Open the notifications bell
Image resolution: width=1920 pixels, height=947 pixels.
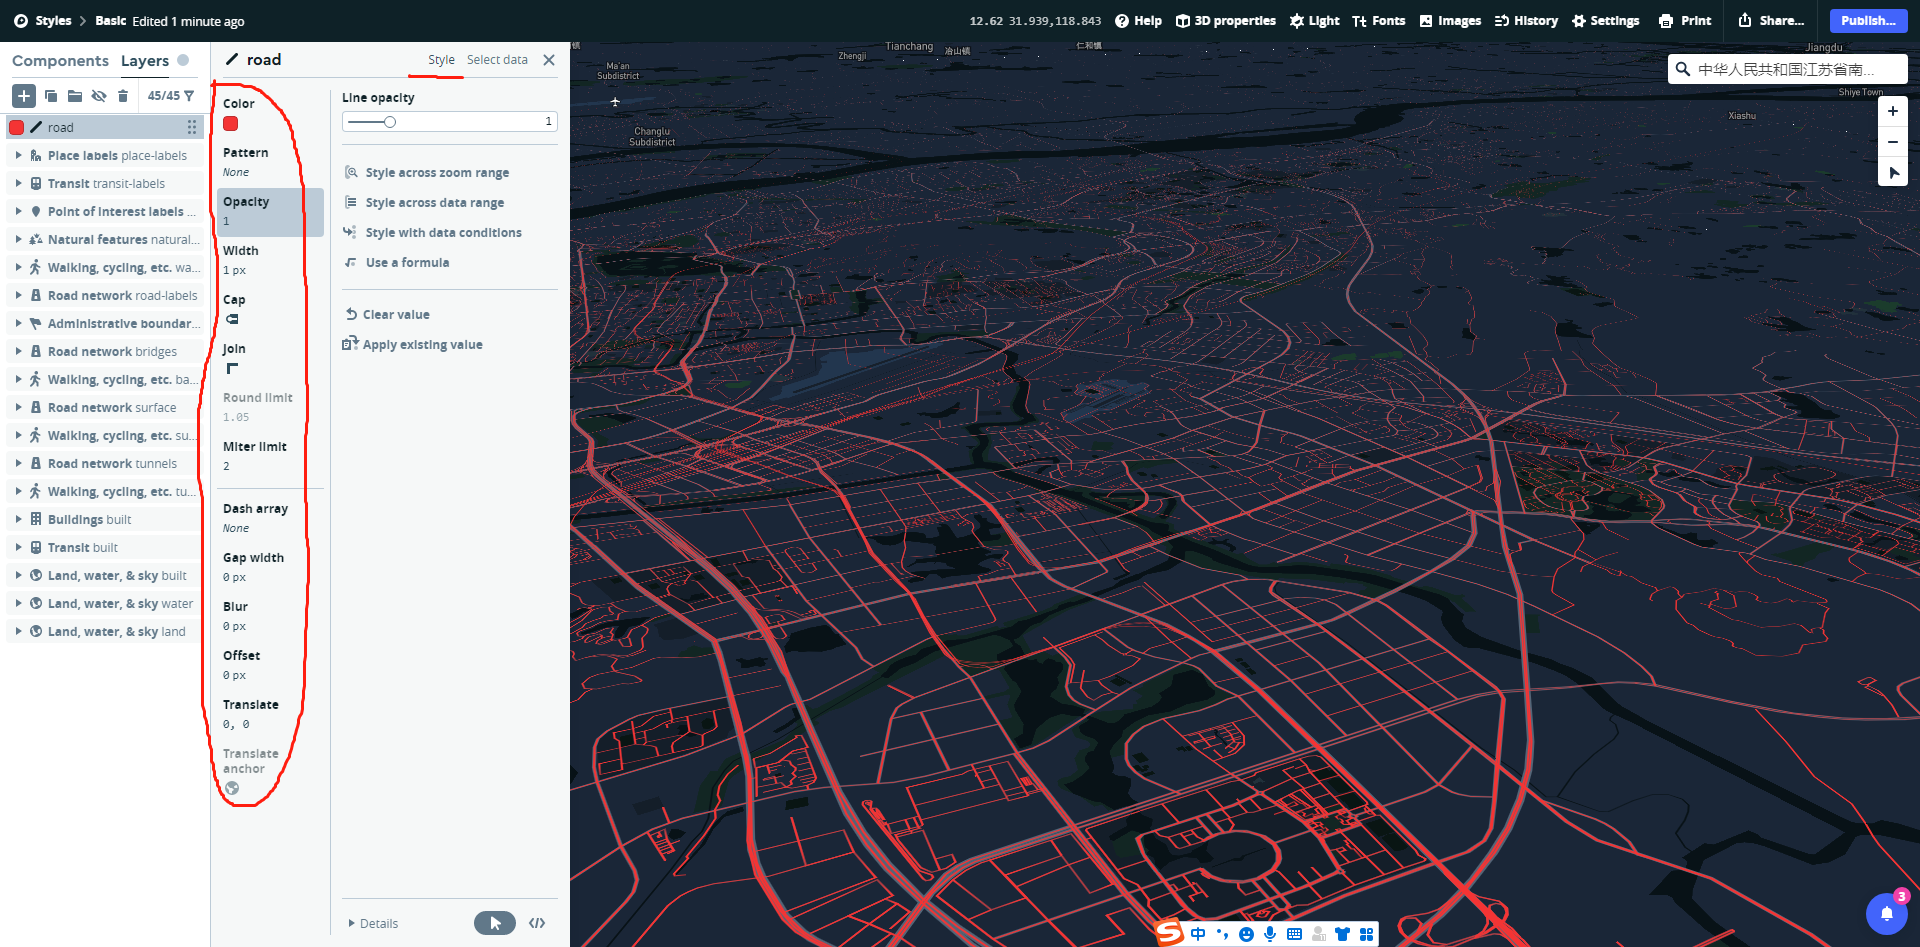pos(1887,913)
